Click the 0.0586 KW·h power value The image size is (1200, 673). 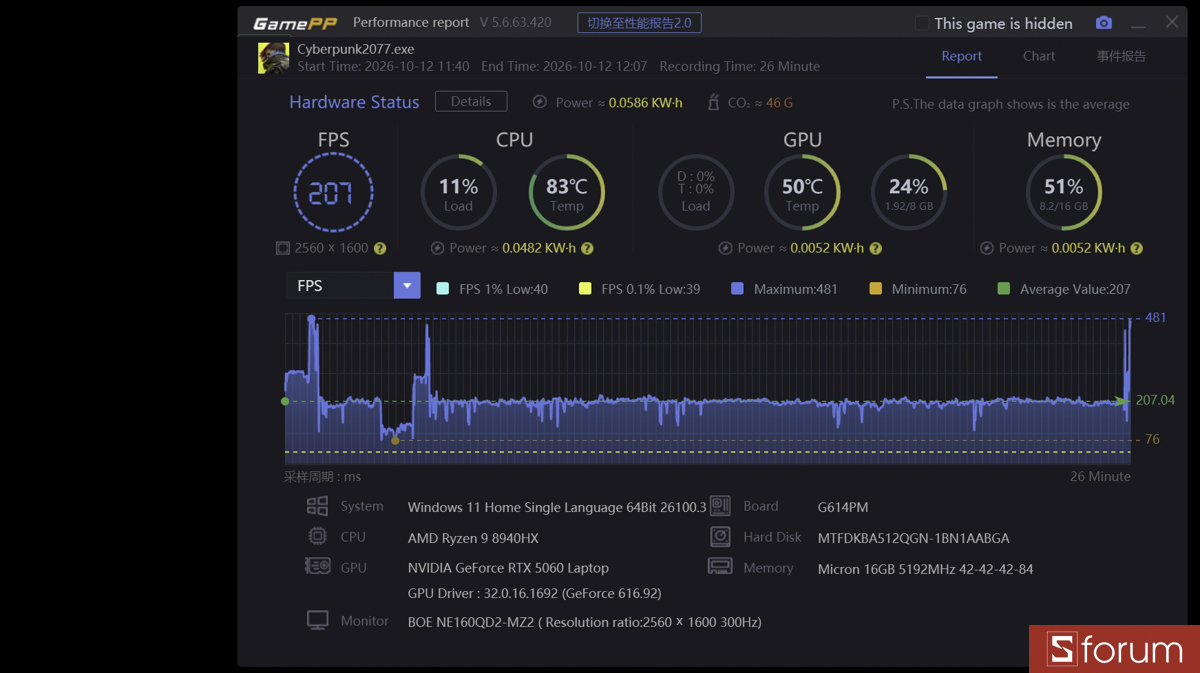coord(645,102)
